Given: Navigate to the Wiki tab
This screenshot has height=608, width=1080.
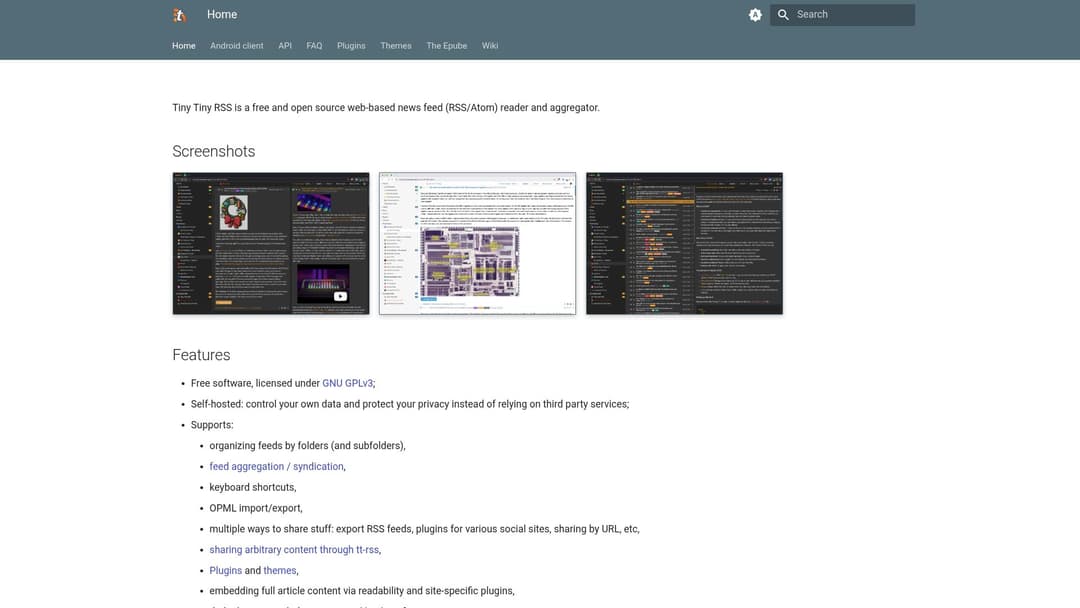Looking at the screenshot, I should tap(490, 45).
